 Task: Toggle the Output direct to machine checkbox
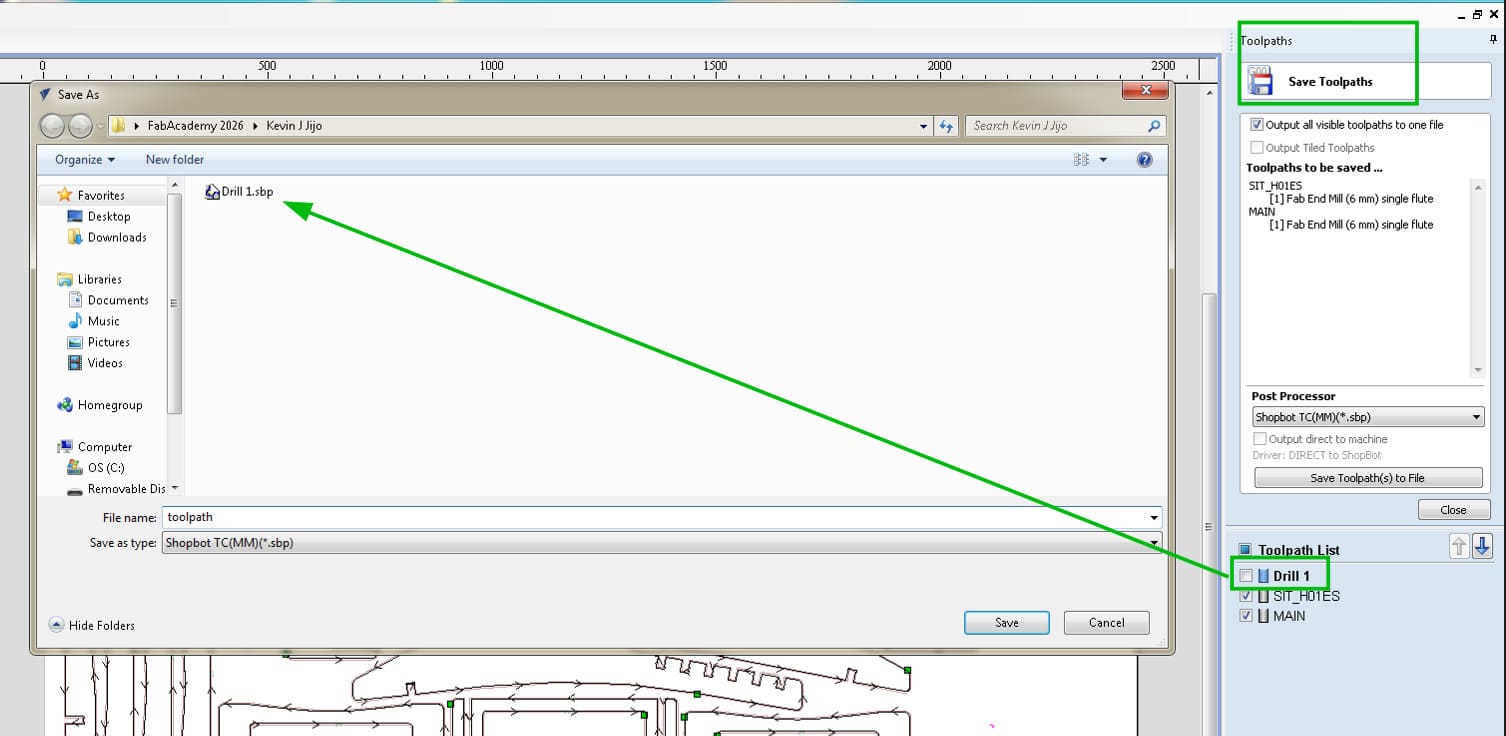1260,439
